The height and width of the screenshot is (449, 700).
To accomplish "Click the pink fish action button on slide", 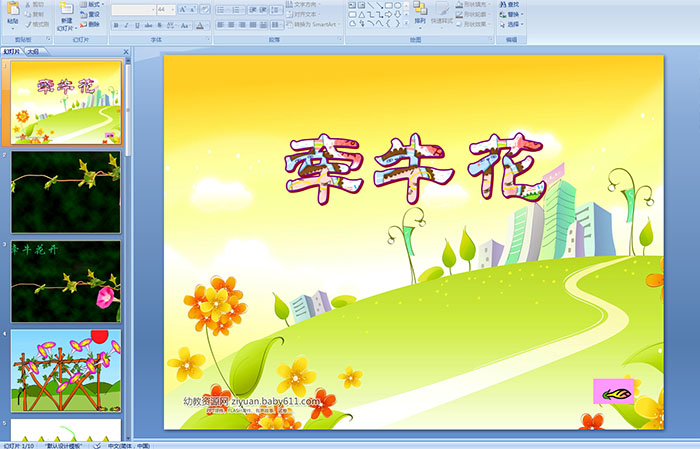I will click(614, 391).
